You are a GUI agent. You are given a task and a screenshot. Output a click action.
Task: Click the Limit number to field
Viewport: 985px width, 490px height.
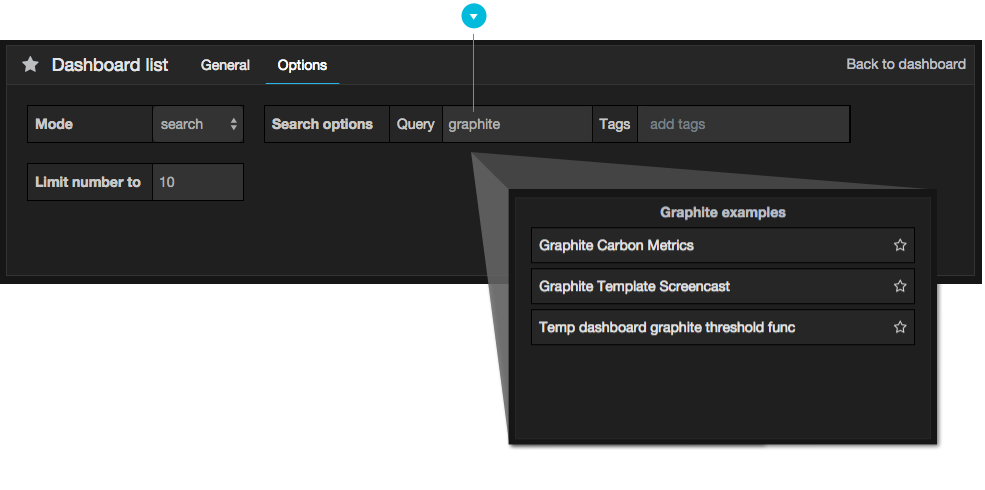(x=198, y=182)
